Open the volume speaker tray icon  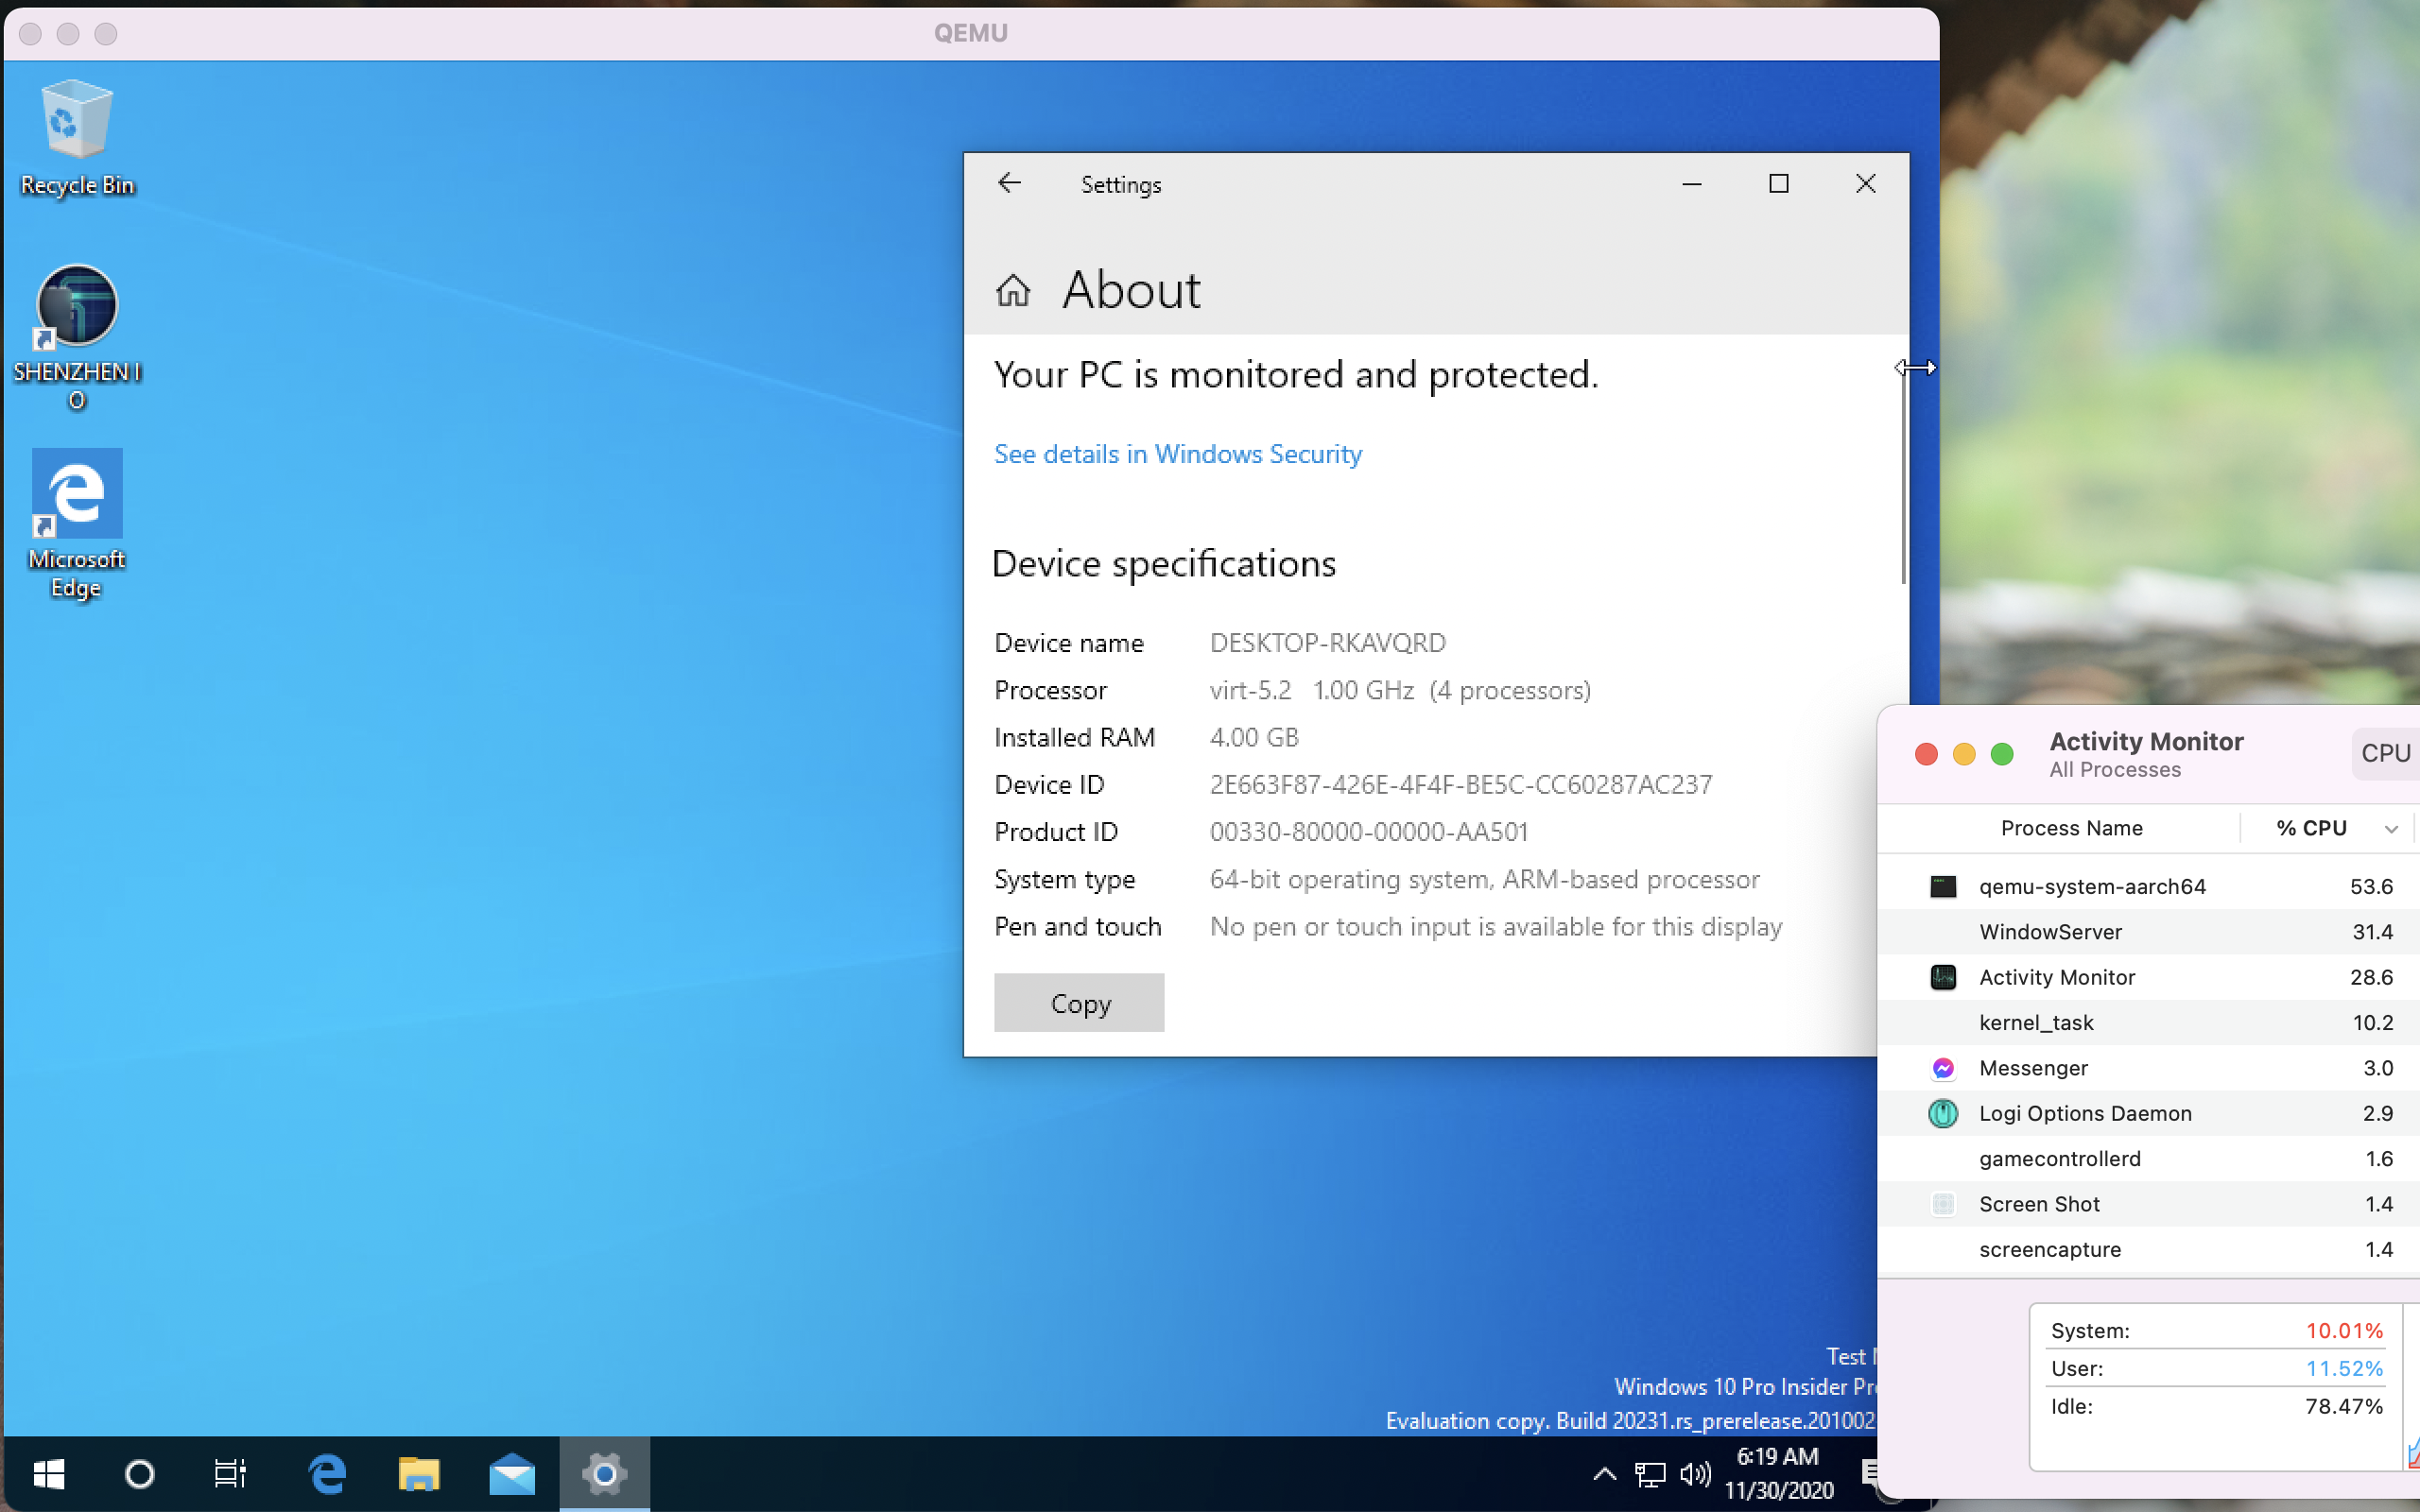pyautogui.click(x=1694, y=1473)
